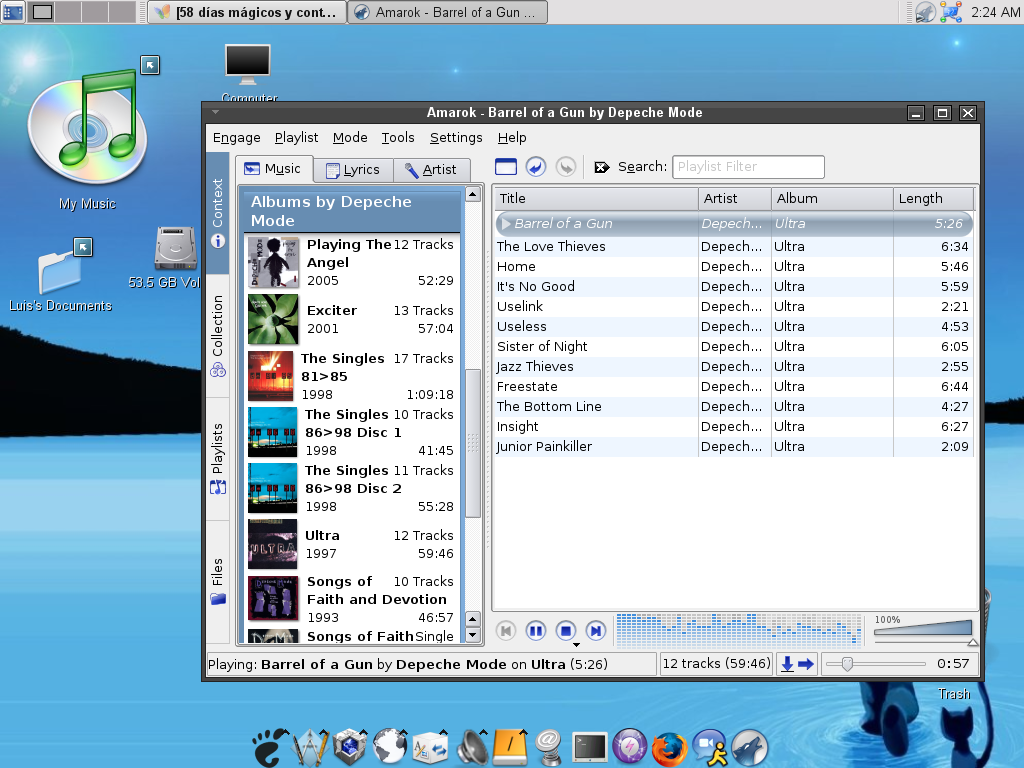Toggle repeat playlist status icon
Image resolution: width=1024 pixels, height=768 pixels.
click(x=806, y=664)
